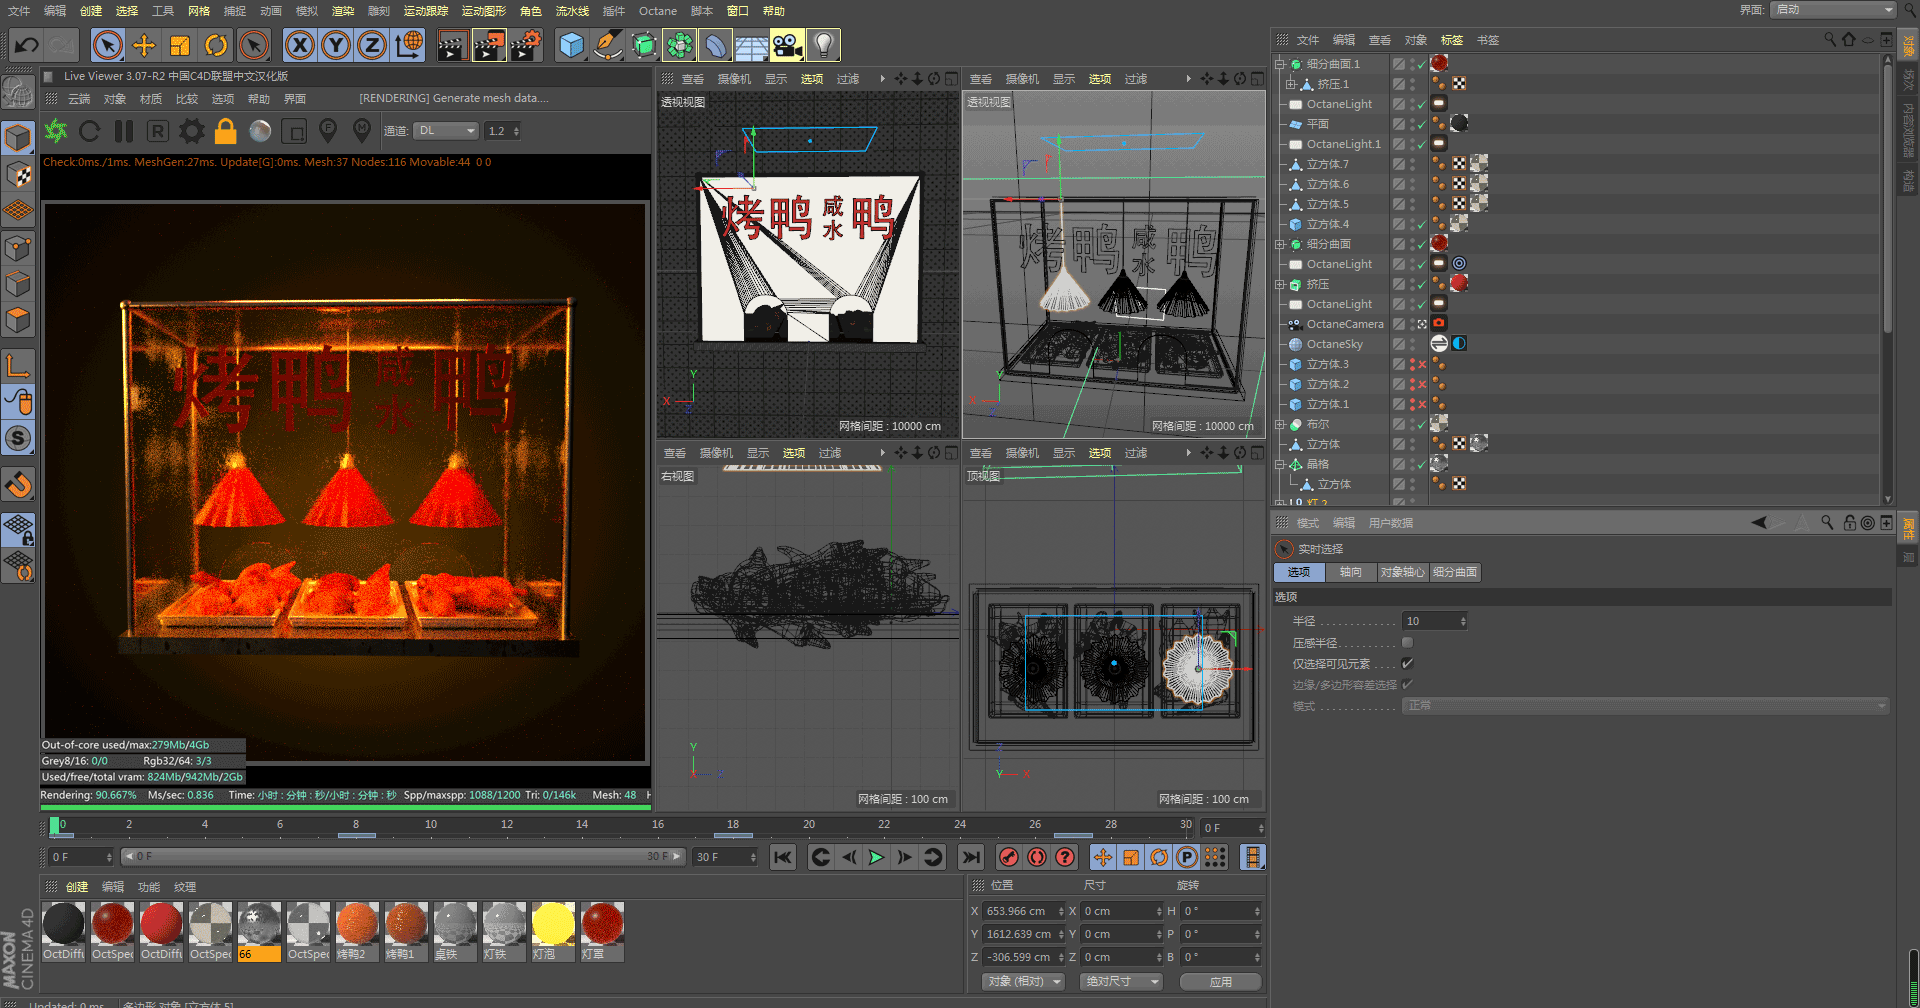Screen dimensions: 1920x1008
Task: Open 摄像机 menu in top-left perspective viewport
Action: coord(734,79)
